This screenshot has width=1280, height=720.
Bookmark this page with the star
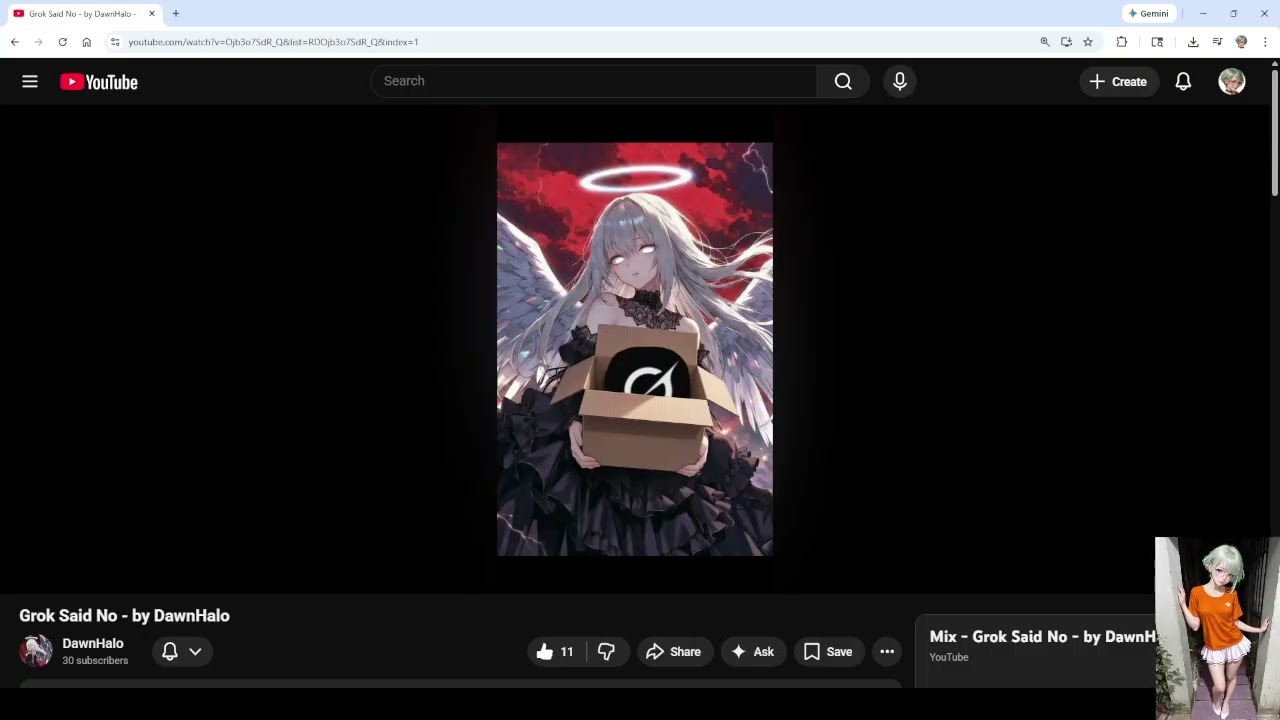pyautogui.click(x=1088, y=42)
